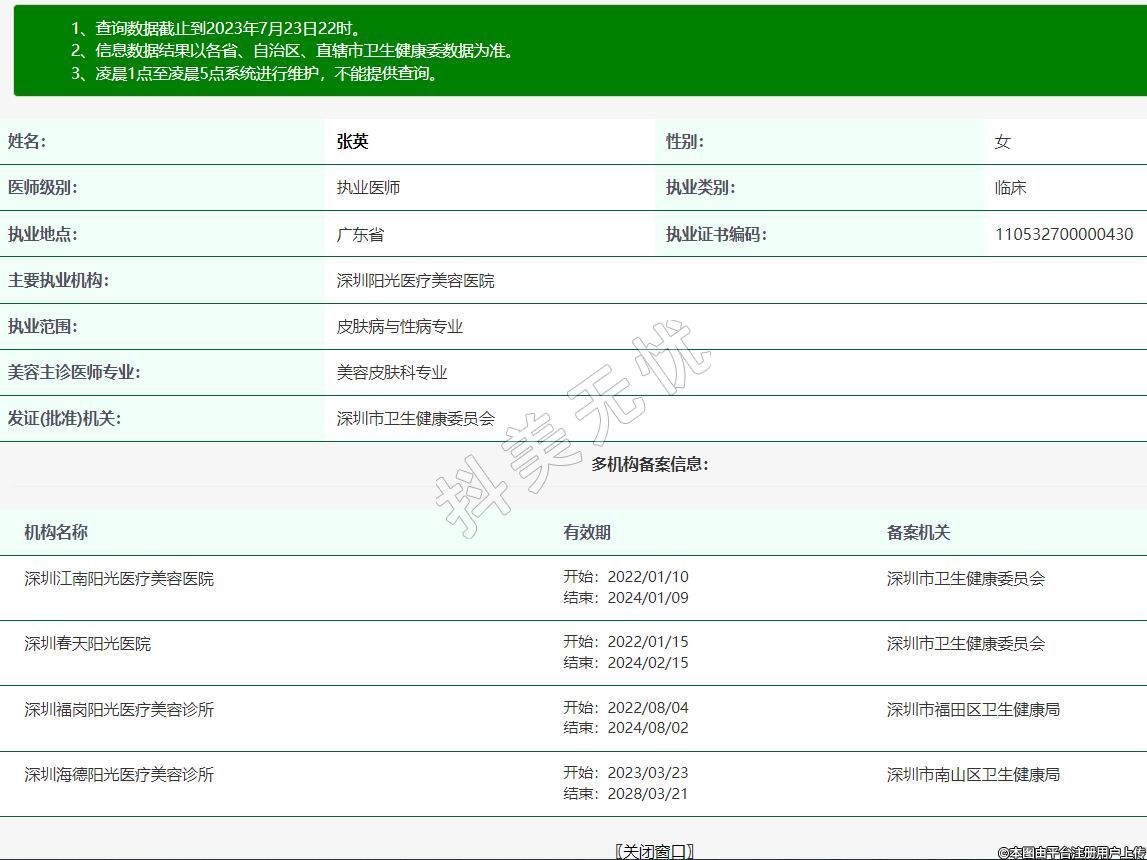Viewport: 1147px width, 860px height.
Task: Click the 有效期 column header
Action: 586,532
